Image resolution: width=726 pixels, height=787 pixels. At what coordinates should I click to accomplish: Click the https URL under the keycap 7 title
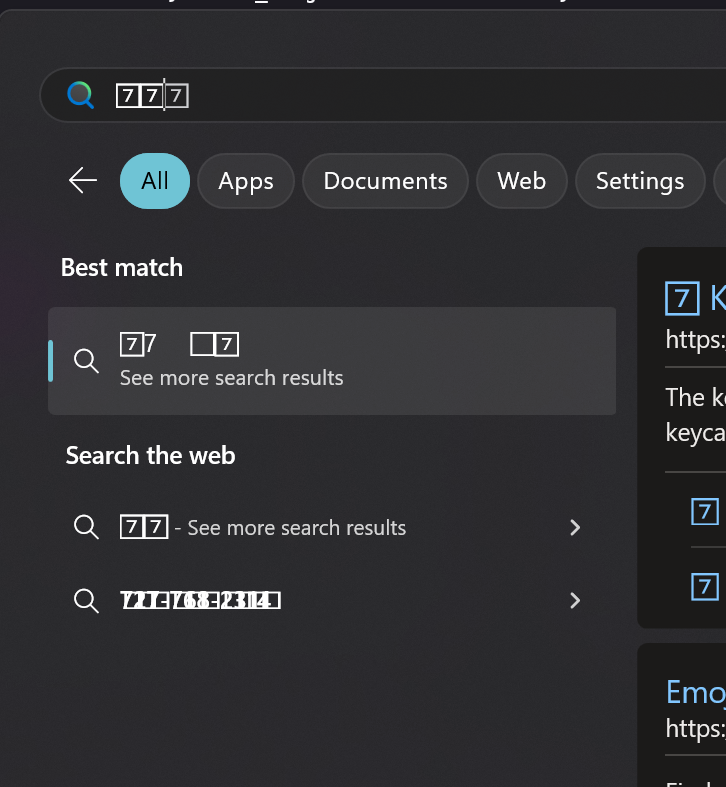[695, 339]
